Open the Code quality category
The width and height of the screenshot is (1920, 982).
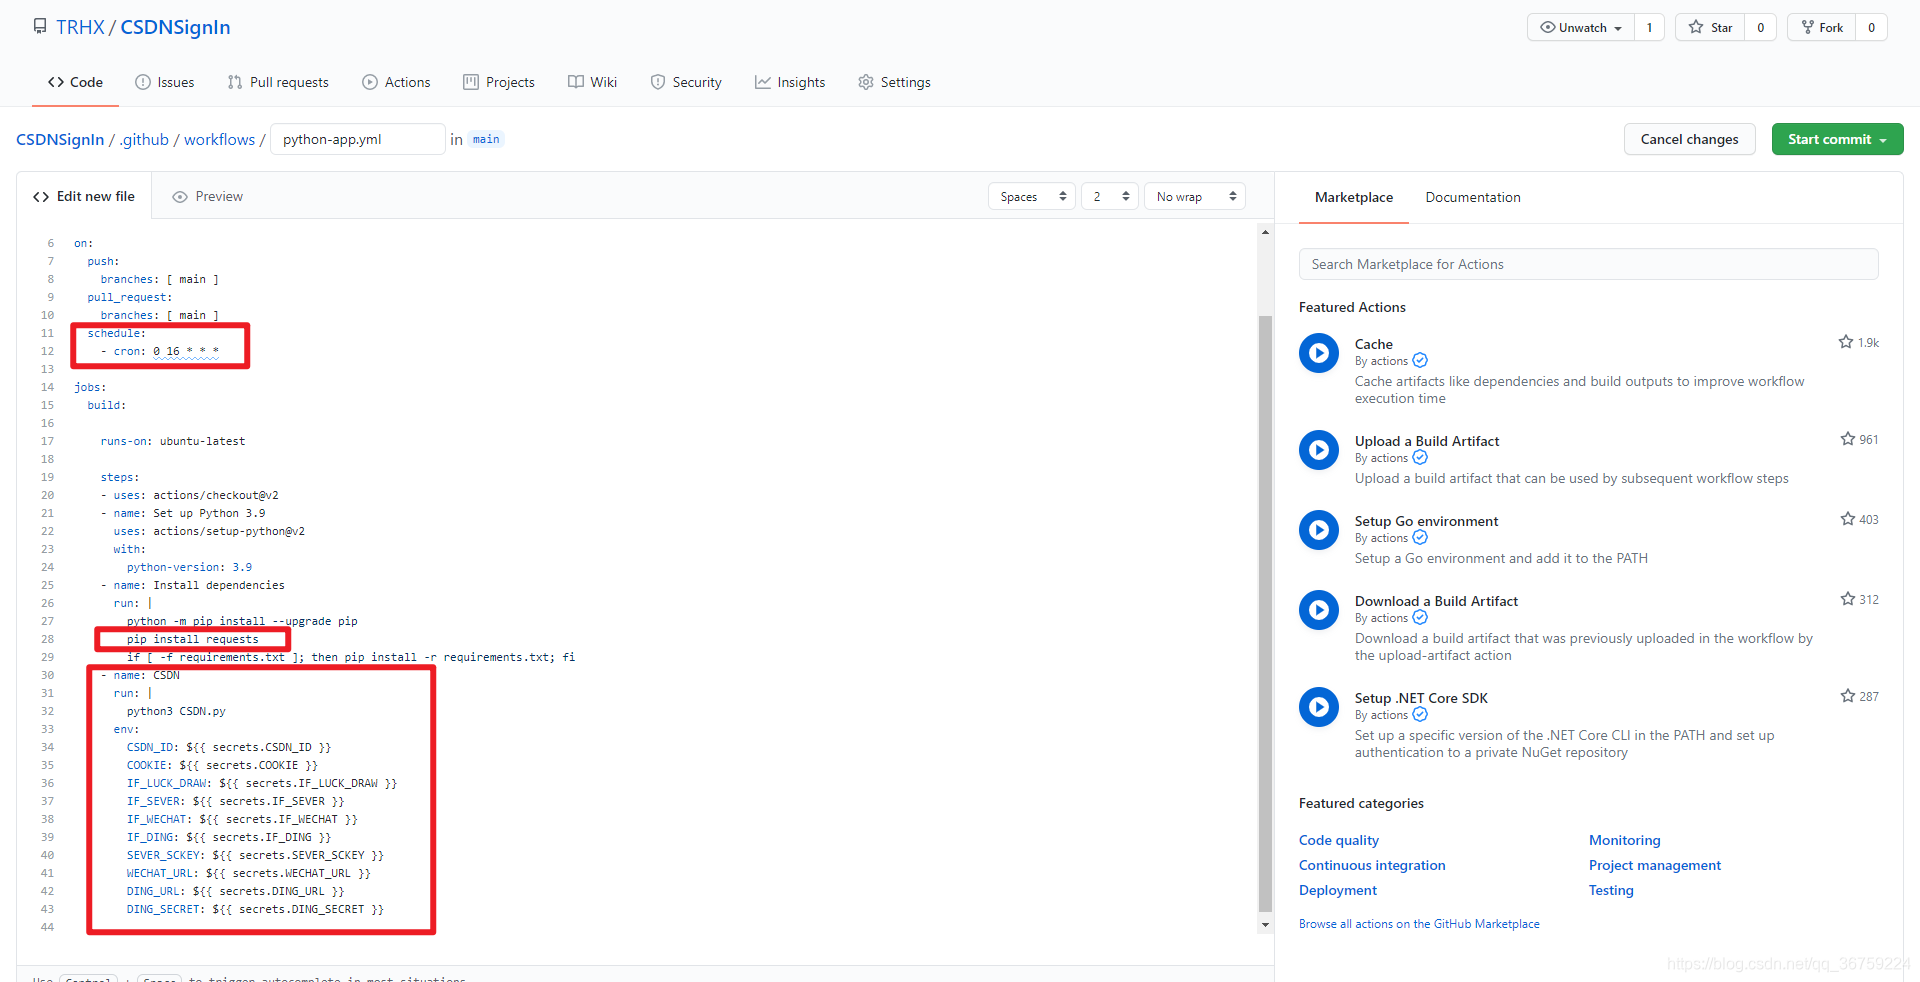point(1339,840)
